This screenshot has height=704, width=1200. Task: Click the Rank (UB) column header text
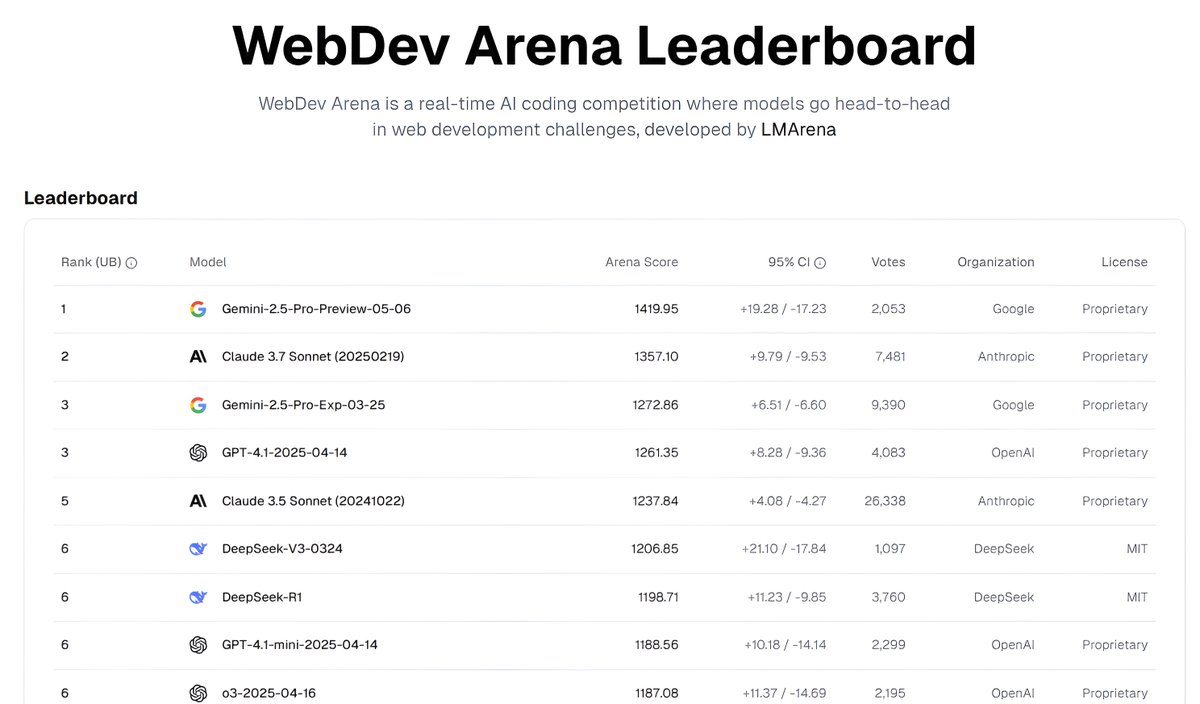coord(91,262)
